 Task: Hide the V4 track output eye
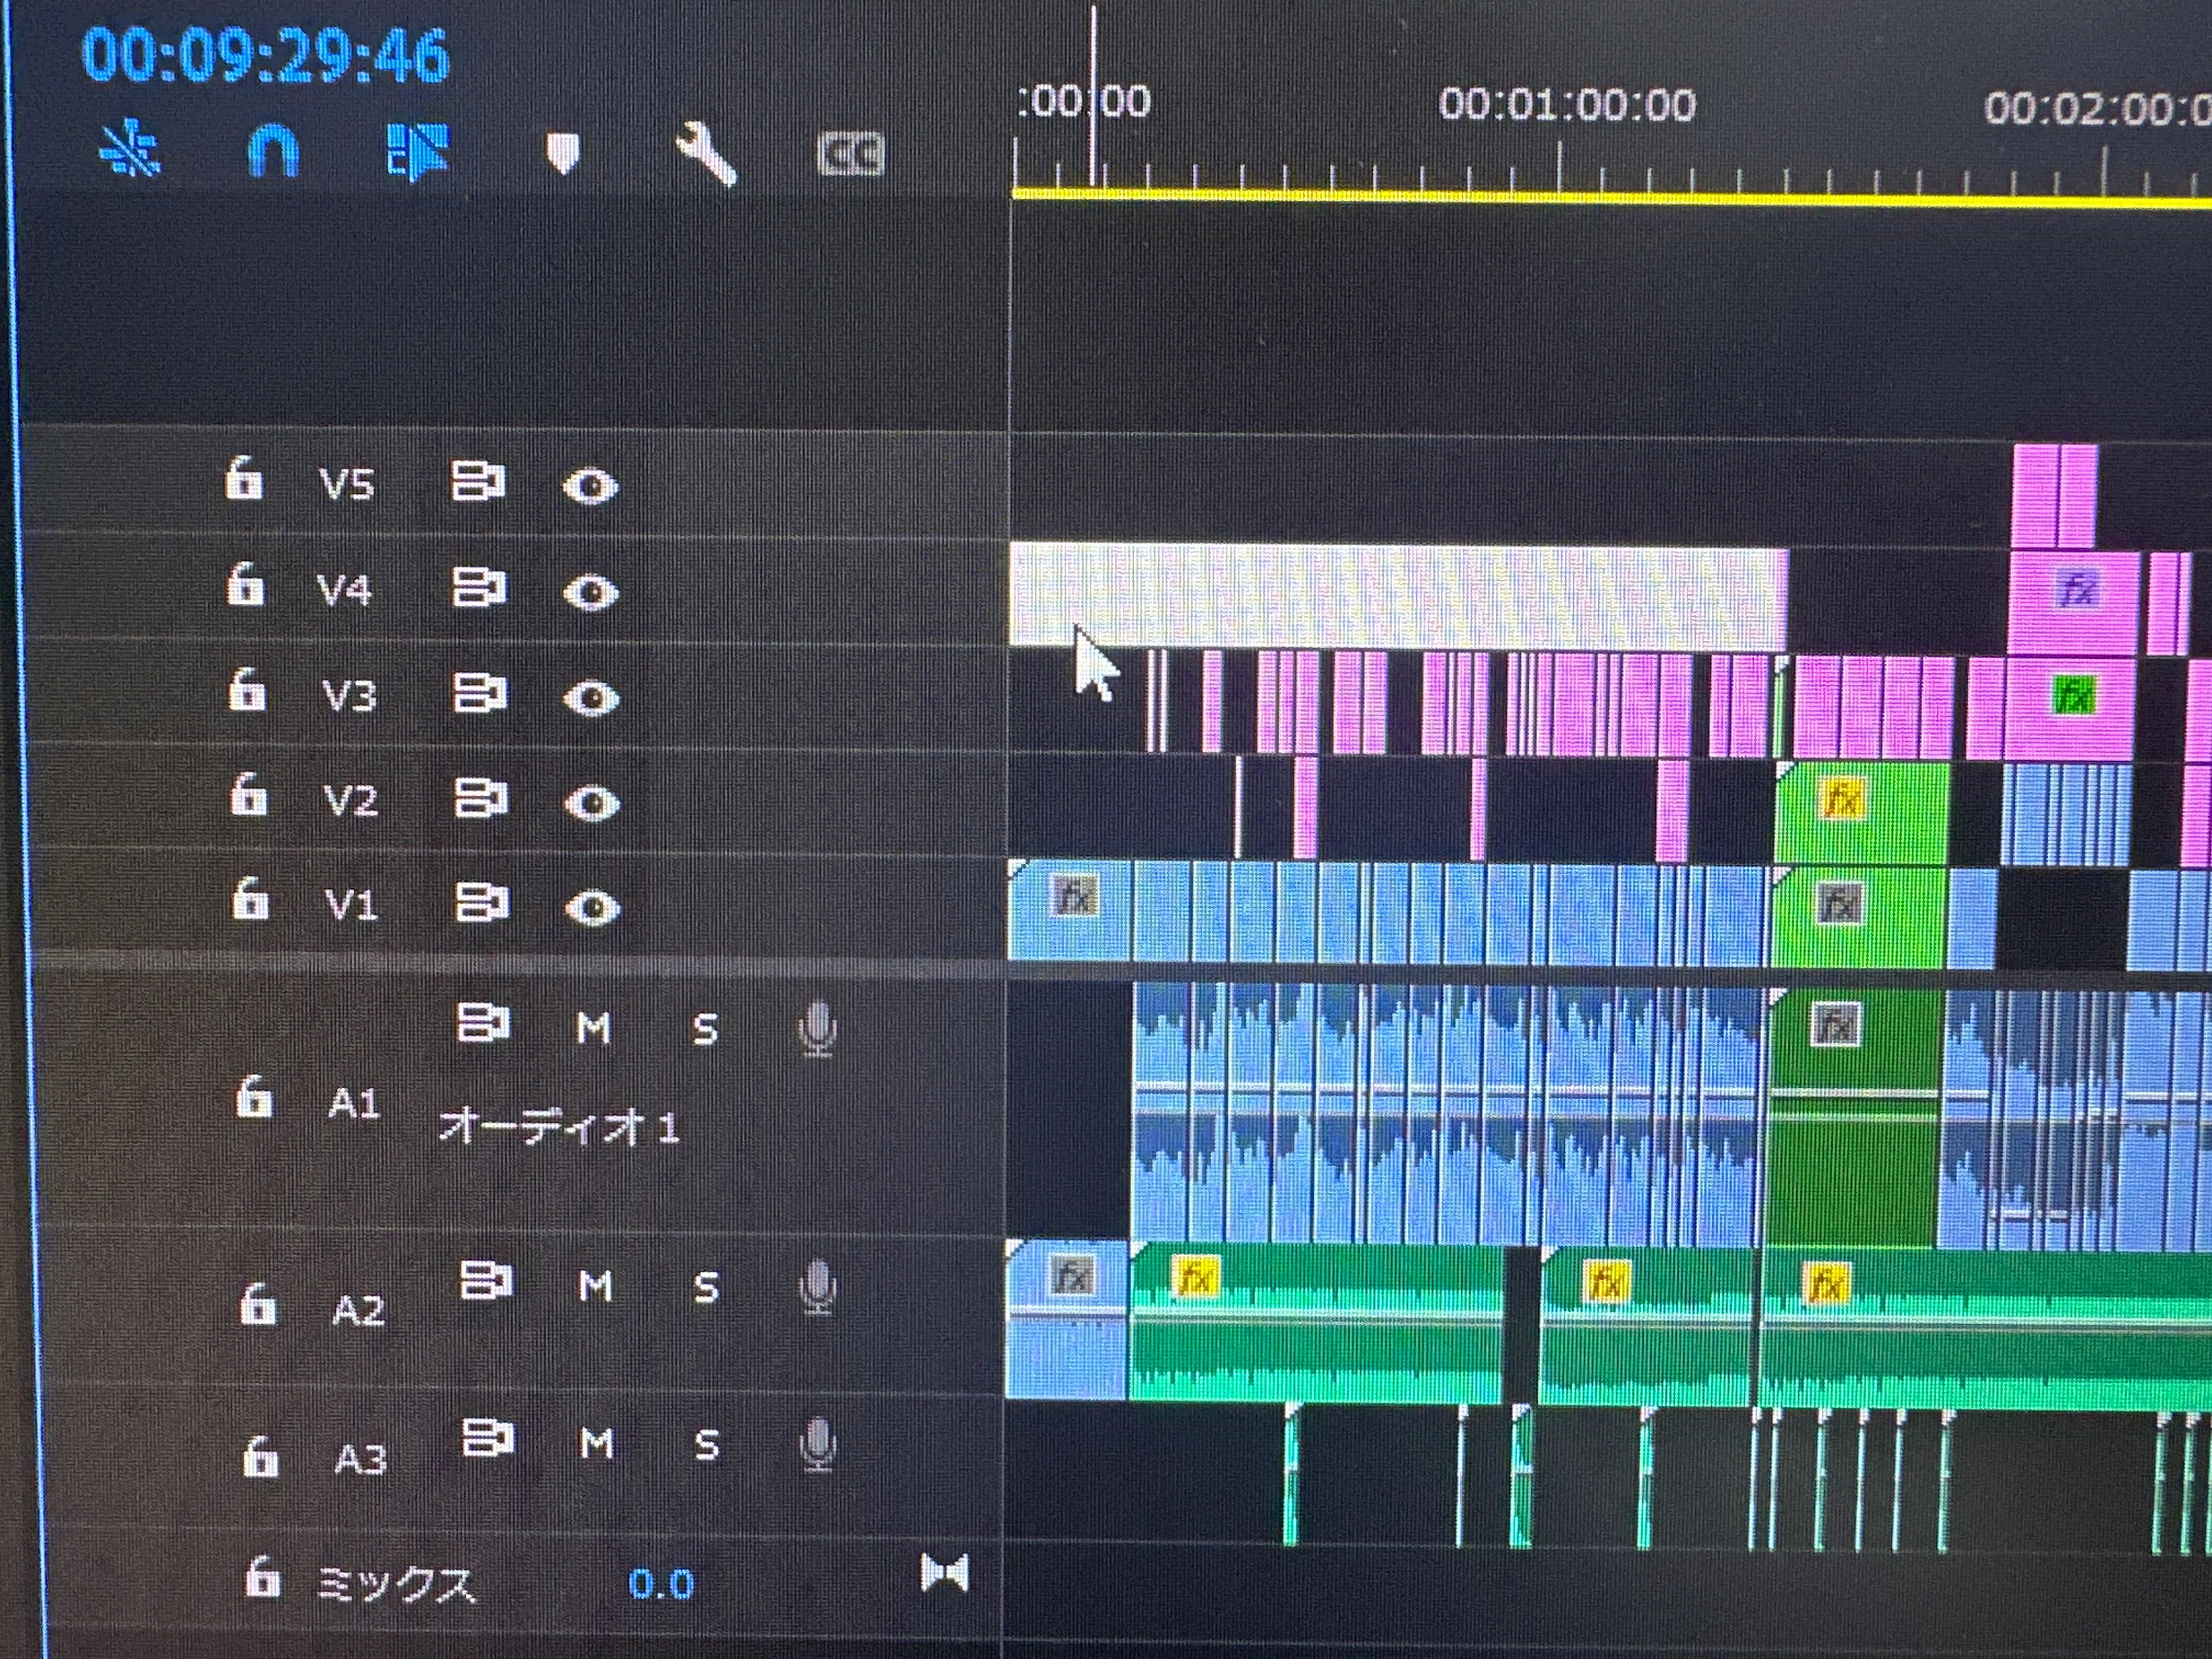pyautogui.click(x=590, y=592)
